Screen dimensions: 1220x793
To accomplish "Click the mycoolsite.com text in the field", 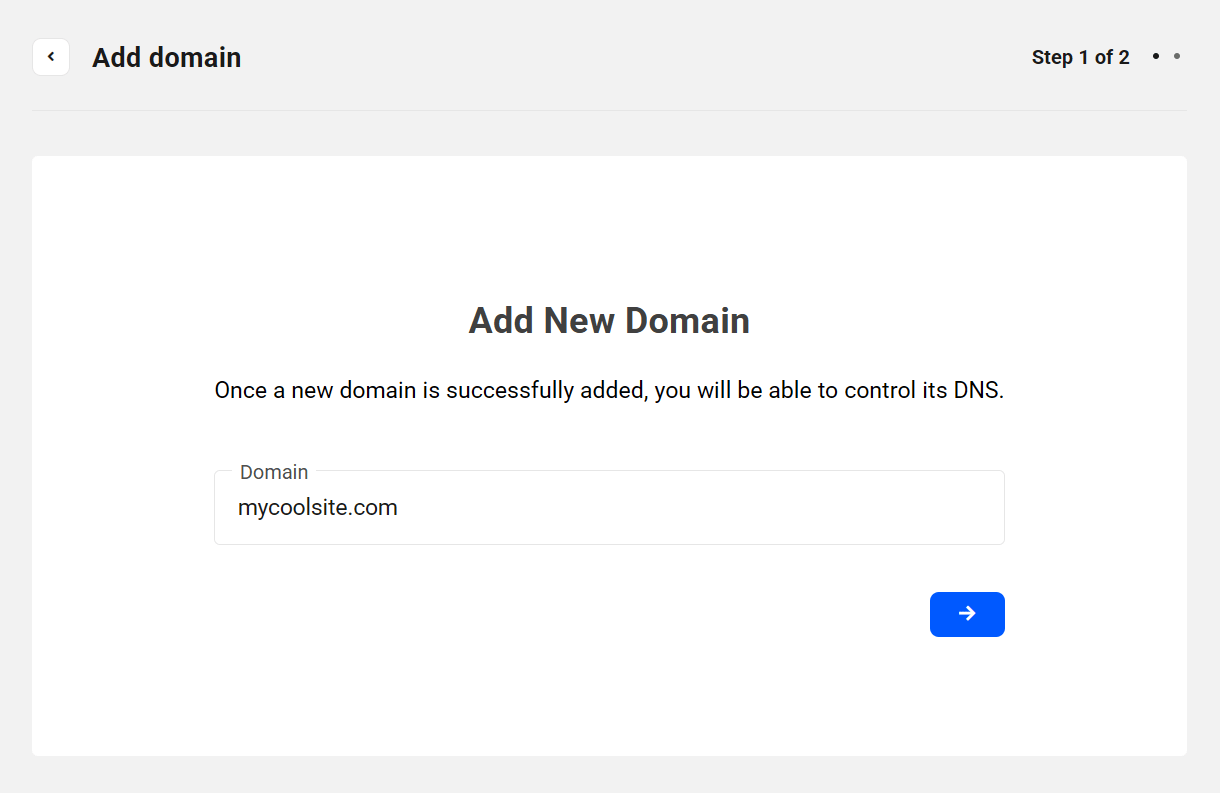I will coord(317,508).
